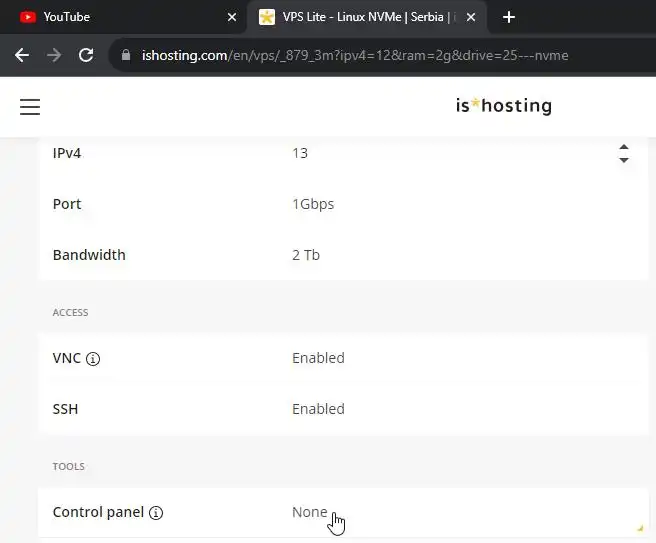The height and width of the screenshot is (543, 656).
Task: Go forward in browser history
Action: (x=54, y=55)
